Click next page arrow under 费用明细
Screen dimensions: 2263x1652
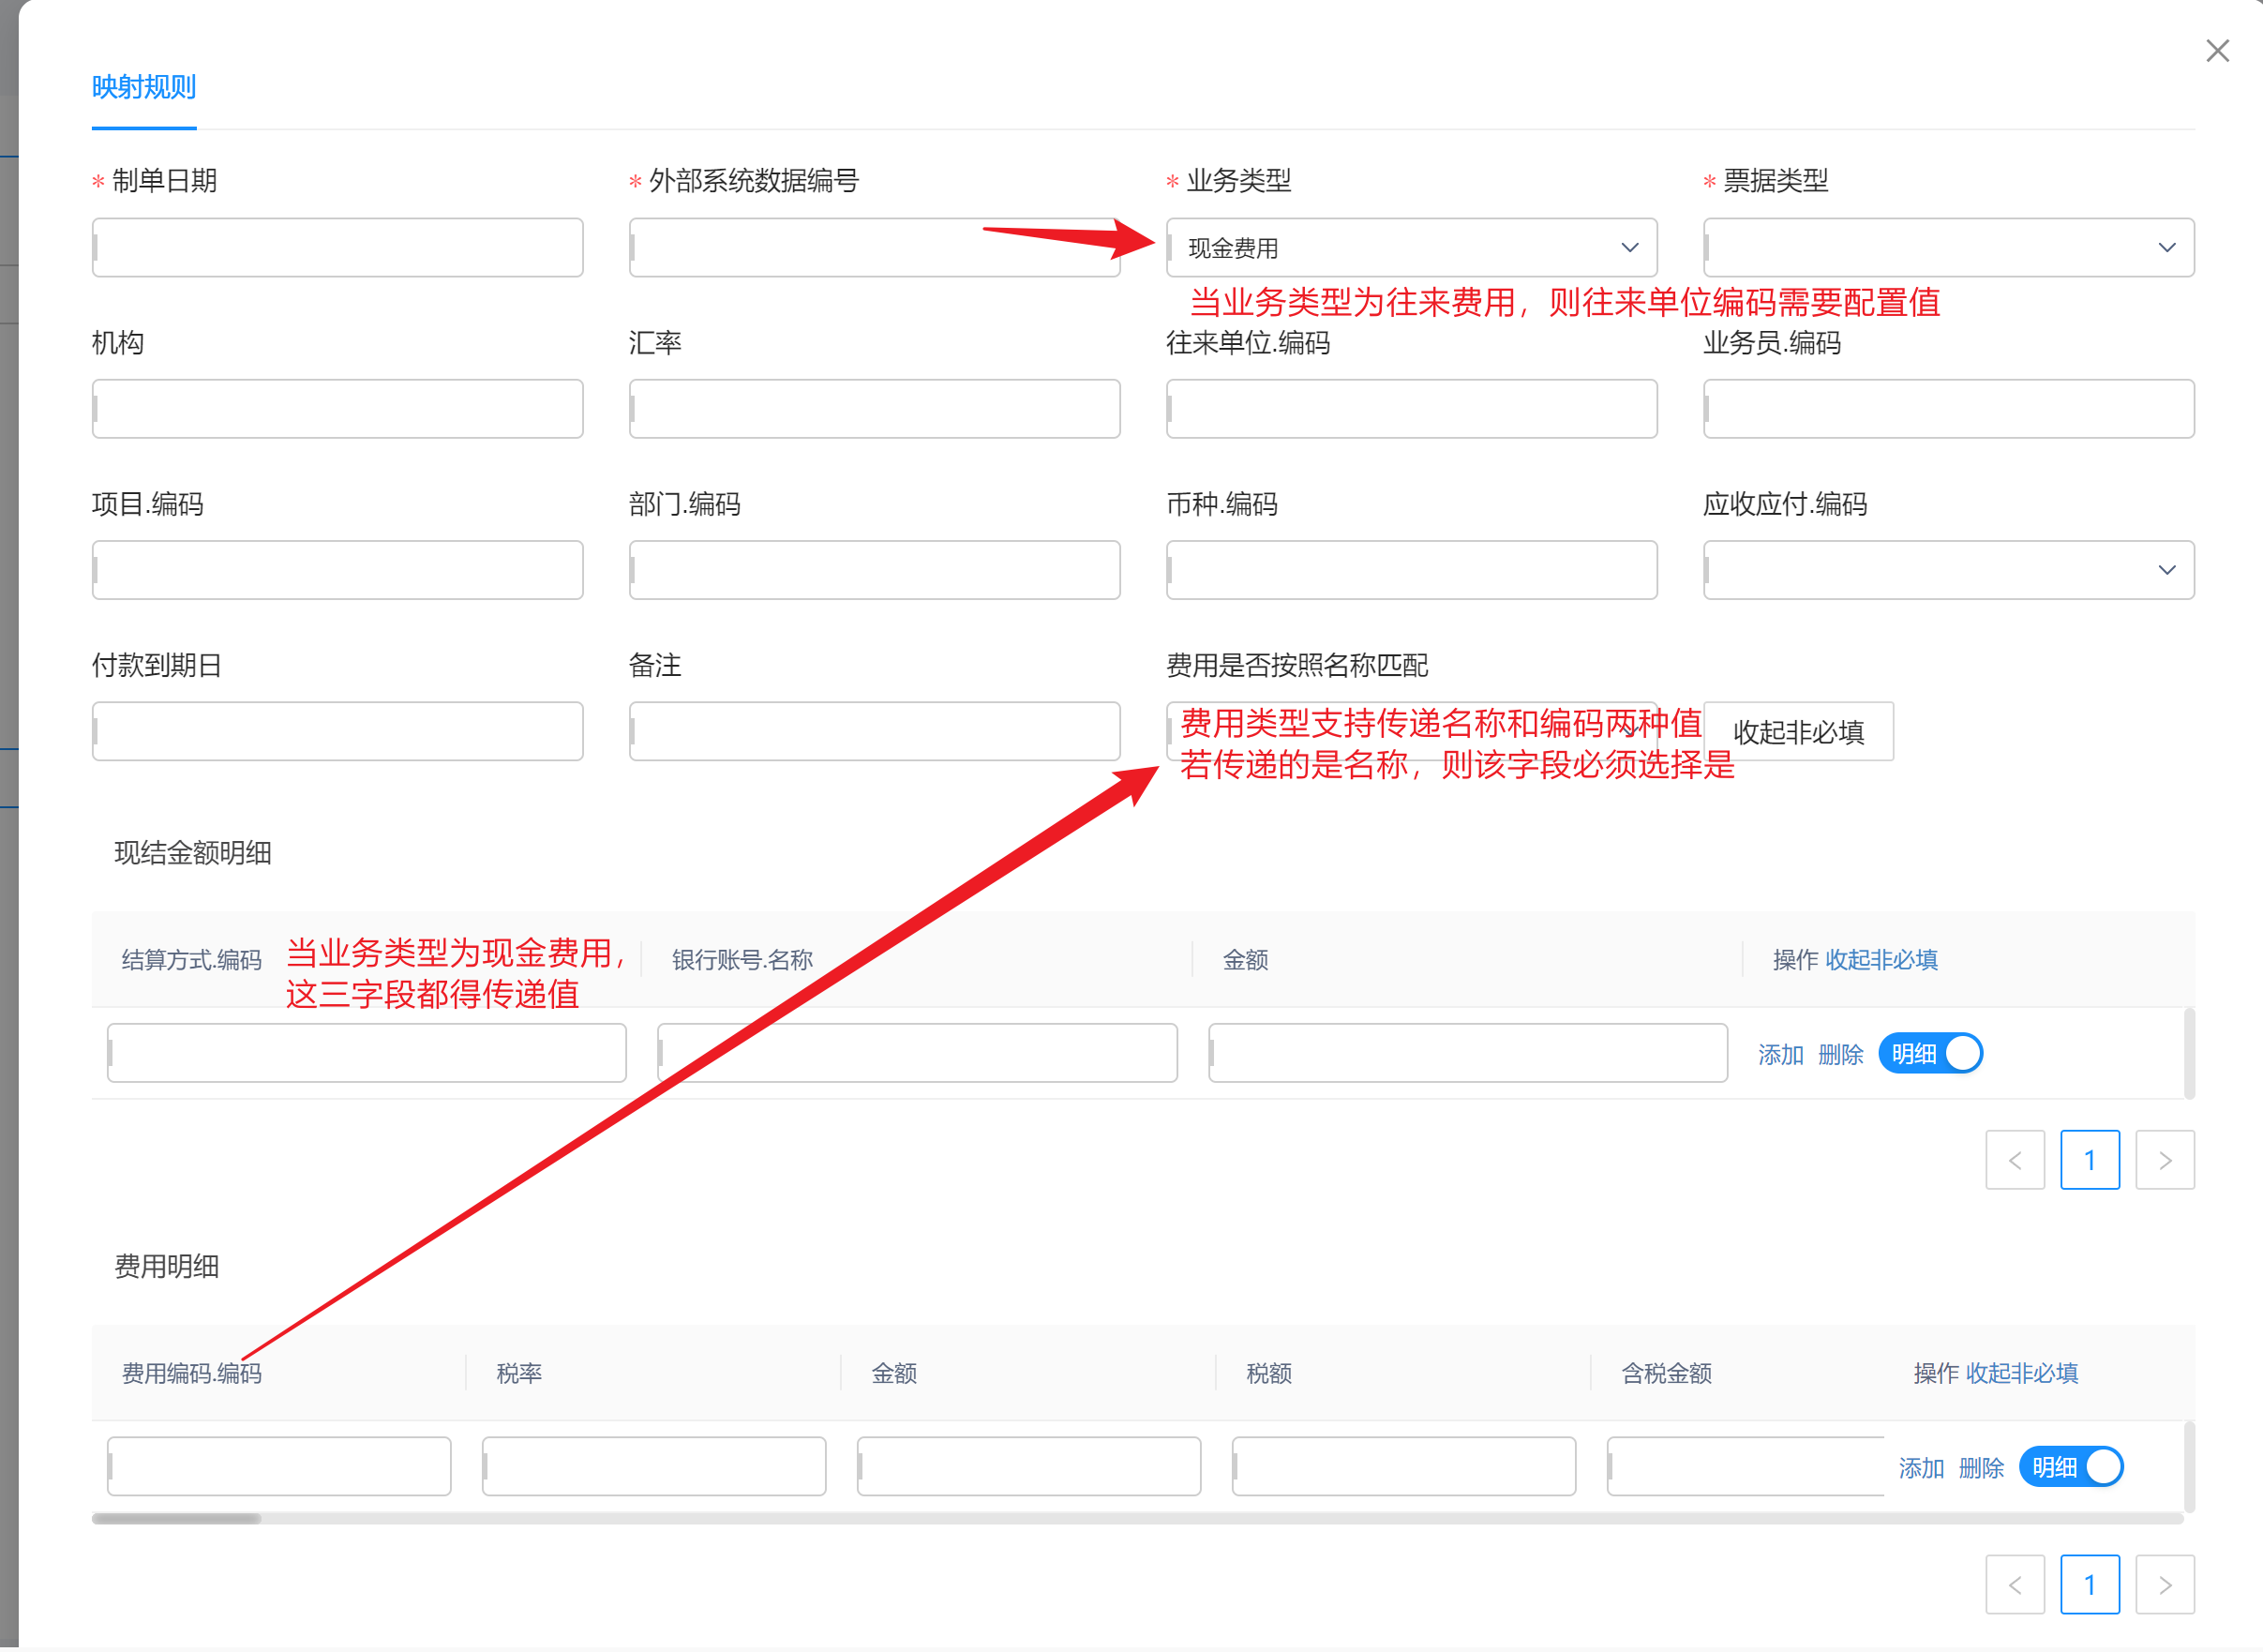coord(2164,1584)
